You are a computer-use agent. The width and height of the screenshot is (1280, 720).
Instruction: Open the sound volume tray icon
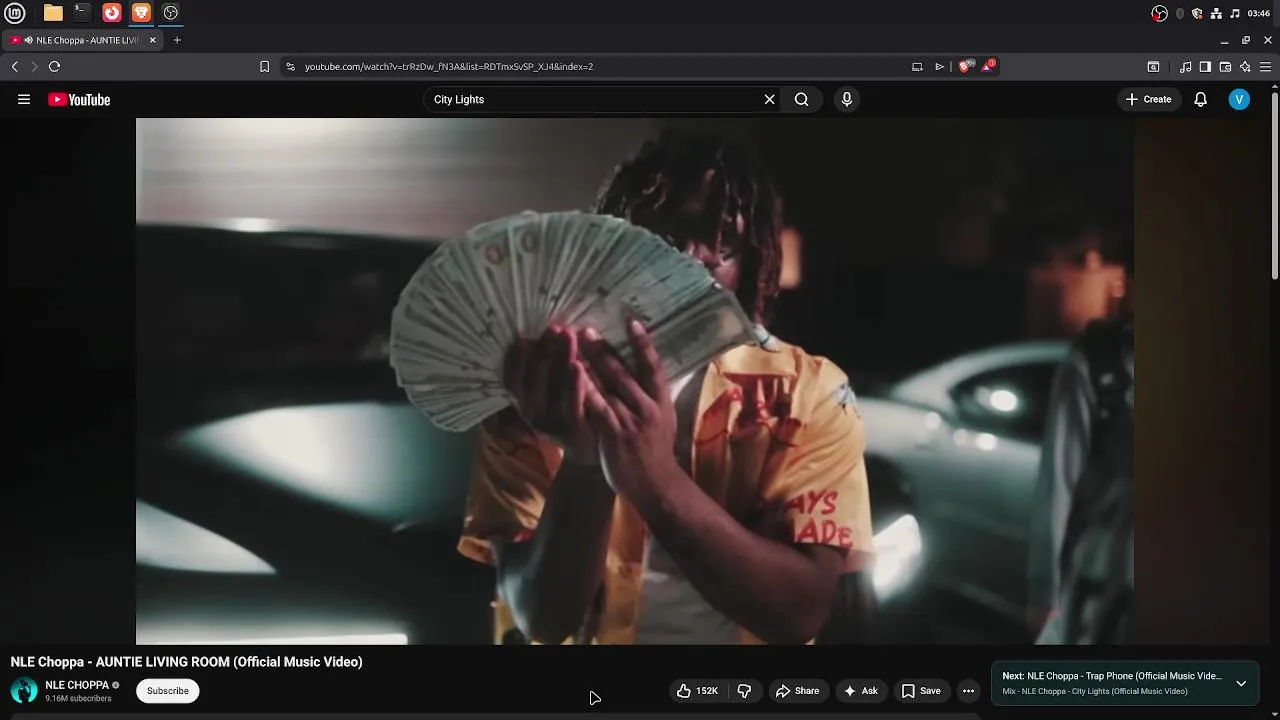[x=1235, y=13]
